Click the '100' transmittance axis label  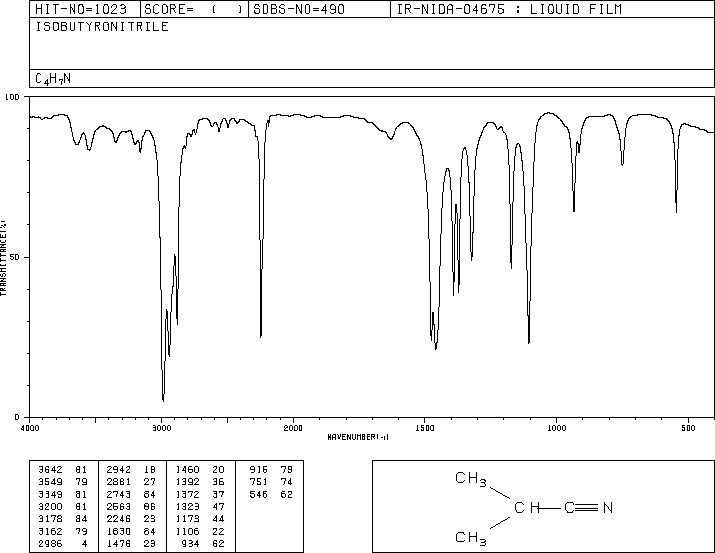point(12,97)
